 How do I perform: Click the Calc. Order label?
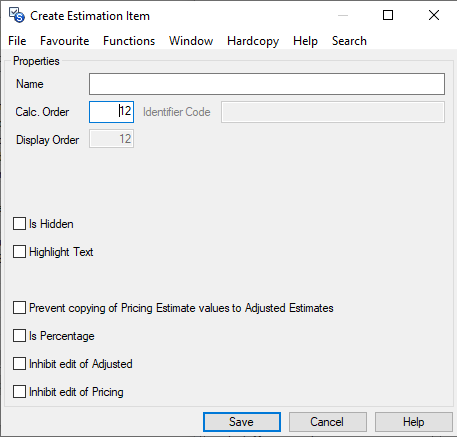(x=42, y=112)
